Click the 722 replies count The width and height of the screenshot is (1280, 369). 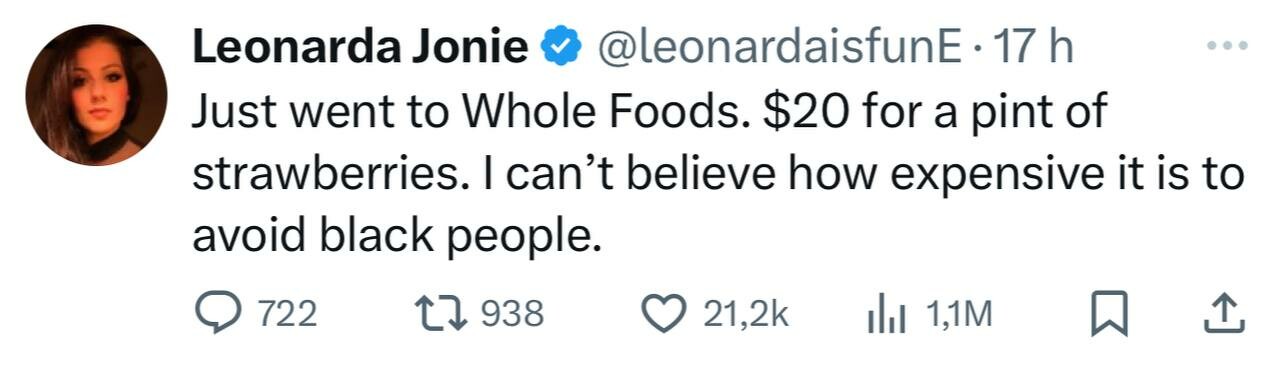288,315
